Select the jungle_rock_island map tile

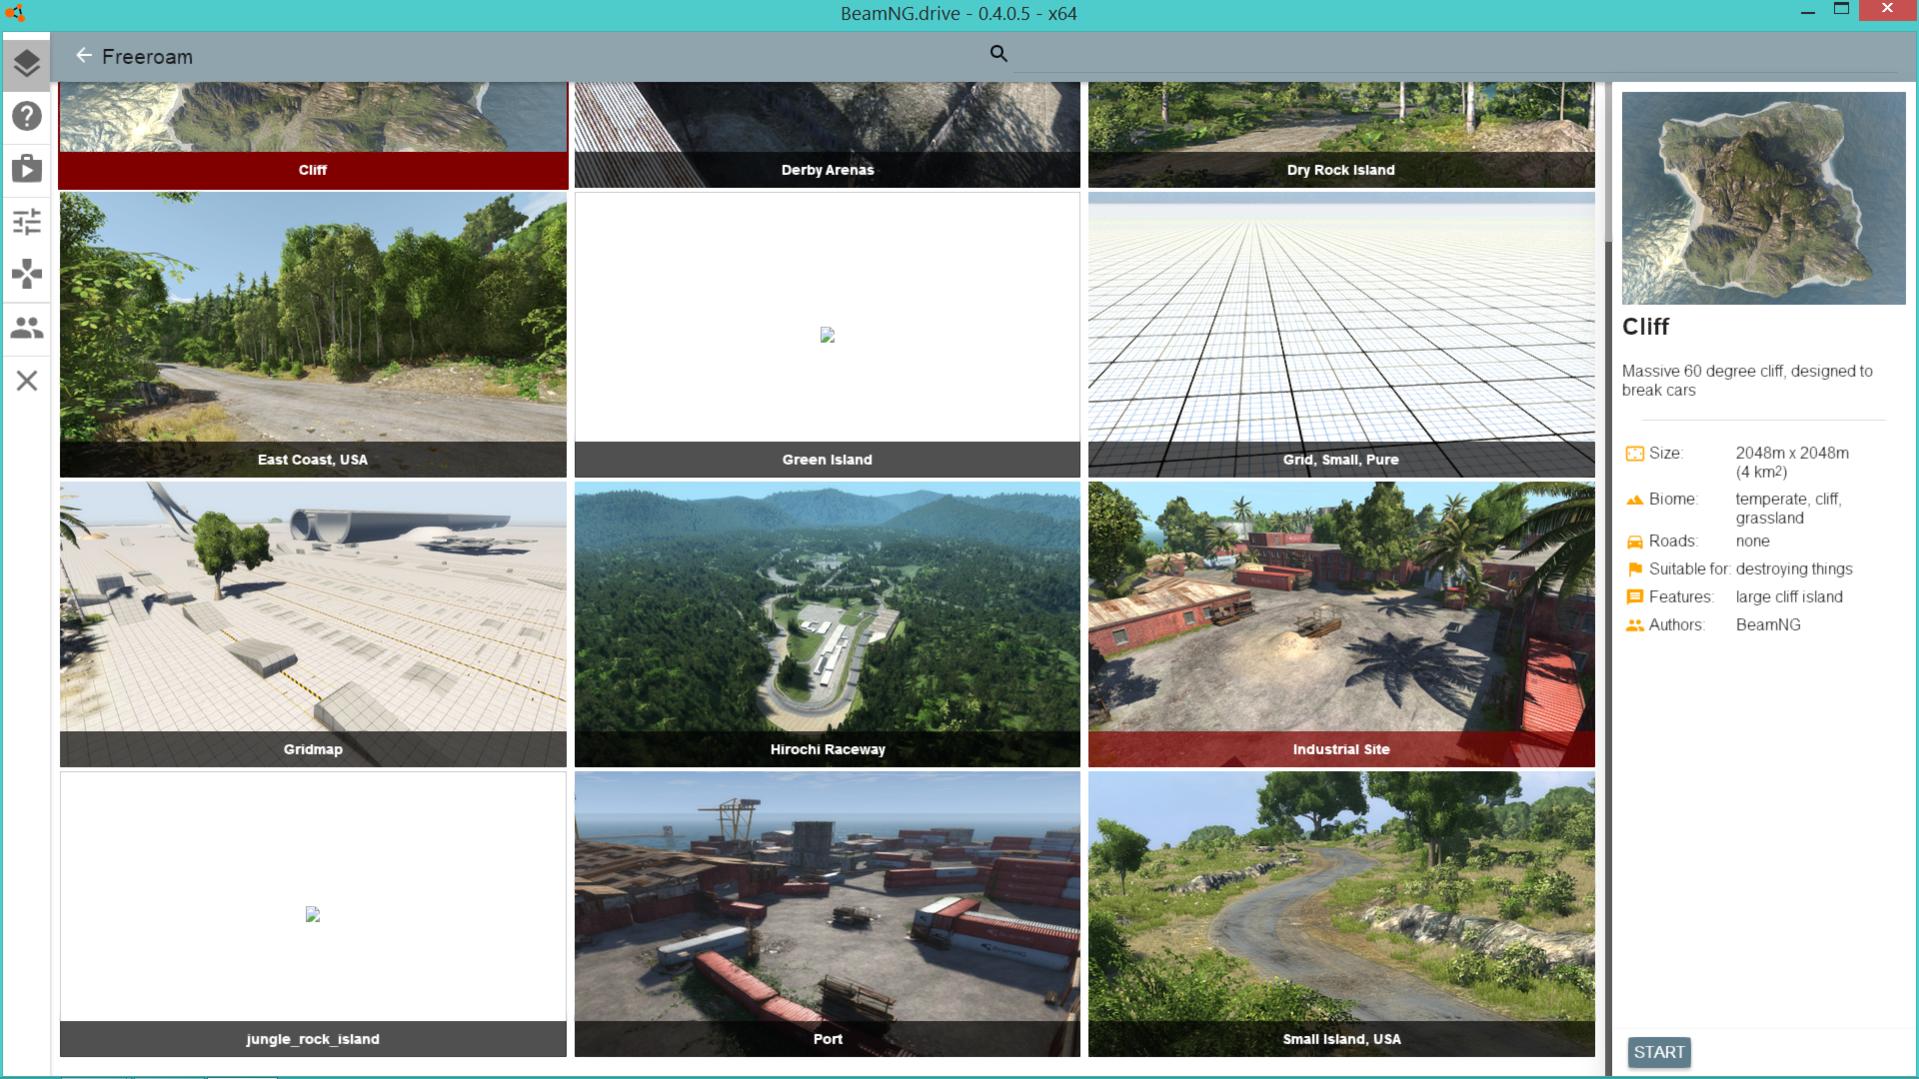313,914
